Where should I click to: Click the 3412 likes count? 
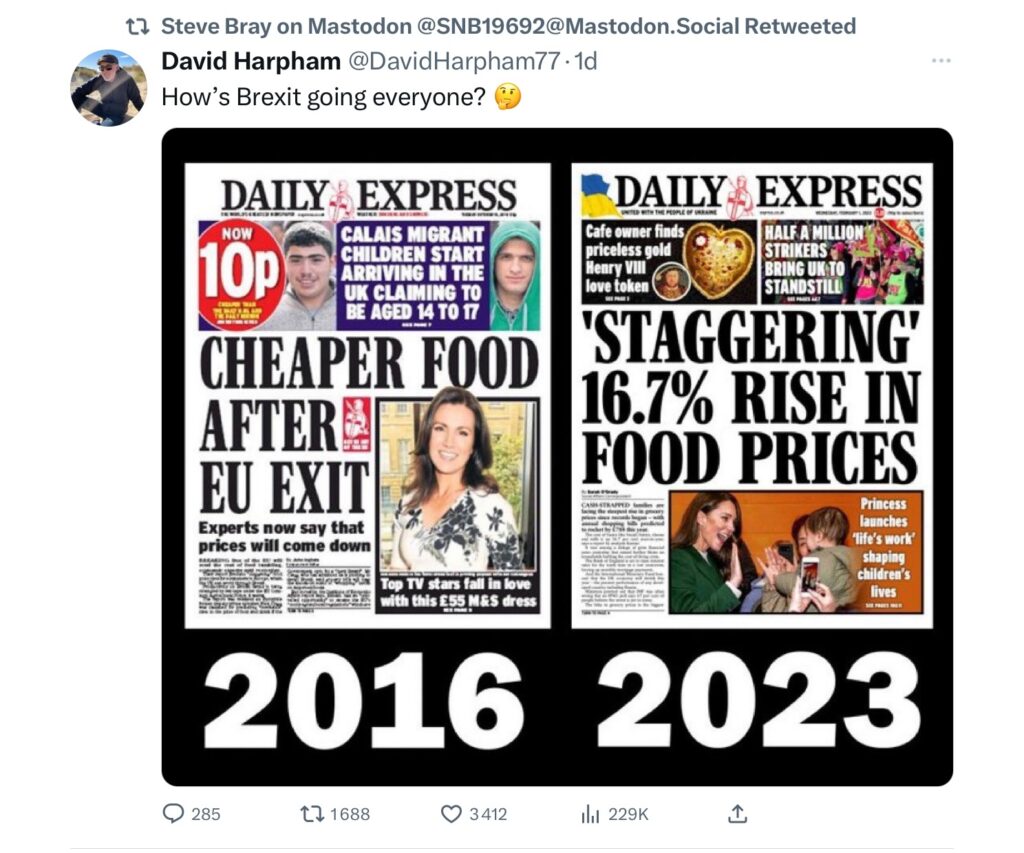point(488,814)
